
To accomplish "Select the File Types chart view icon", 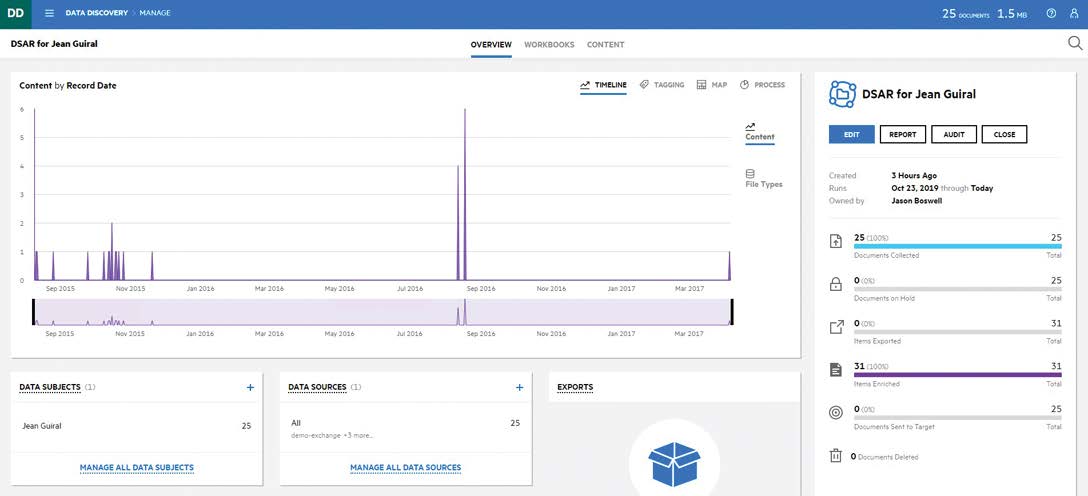I will click(749, 173).
